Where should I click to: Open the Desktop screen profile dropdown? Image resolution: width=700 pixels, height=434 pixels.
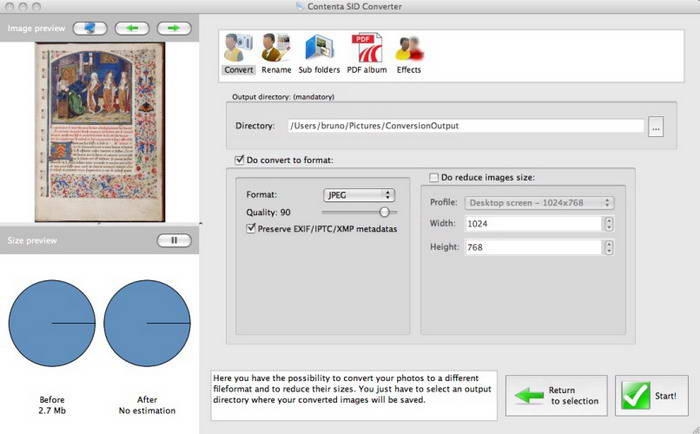[539, 203]
